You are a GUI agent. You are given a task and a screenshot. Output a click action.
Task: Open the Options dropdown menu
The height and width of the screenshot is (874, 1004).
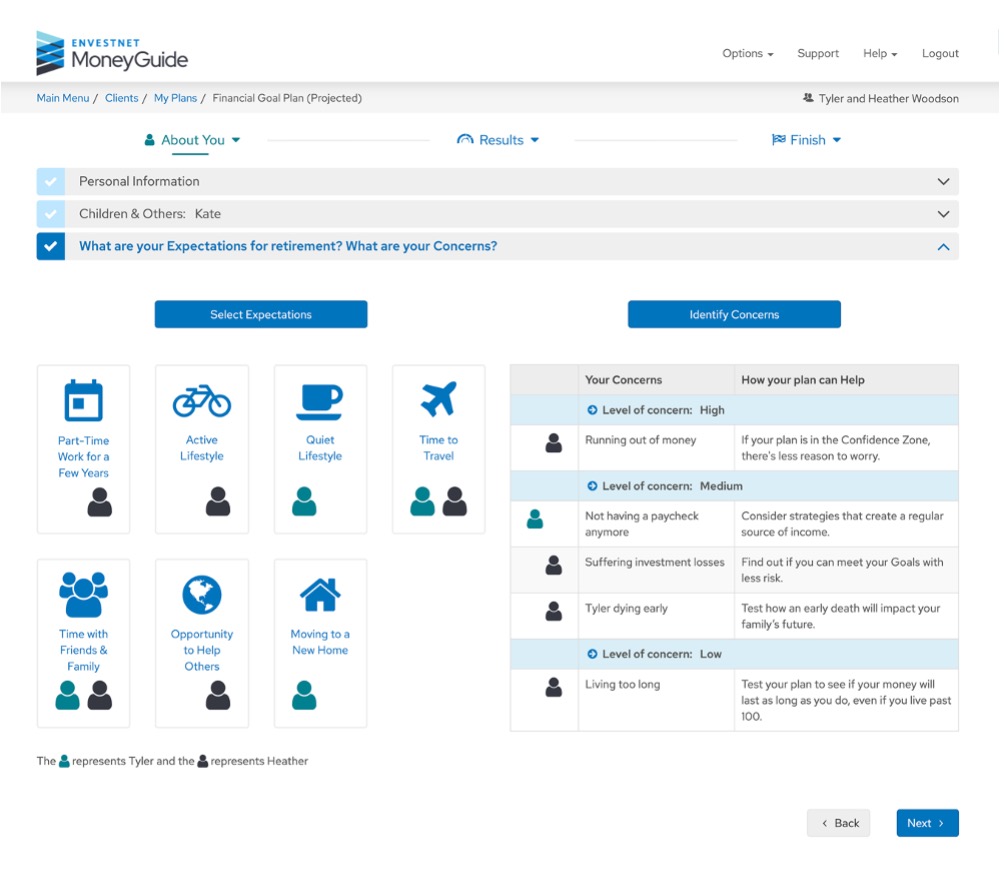[748, 53]
